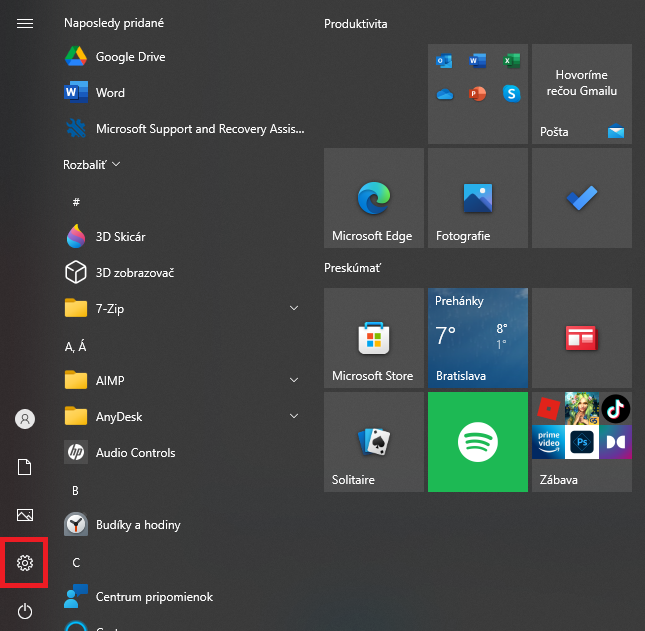The width and height of the screenshot is (645, 631).
Task: Open Documents from the Start sidebar
Action: 25,467
